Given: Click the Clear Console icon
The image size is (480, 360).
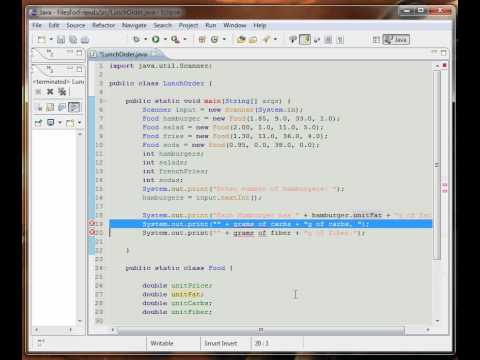Looking at the screenshot, I should click(39, 107).
